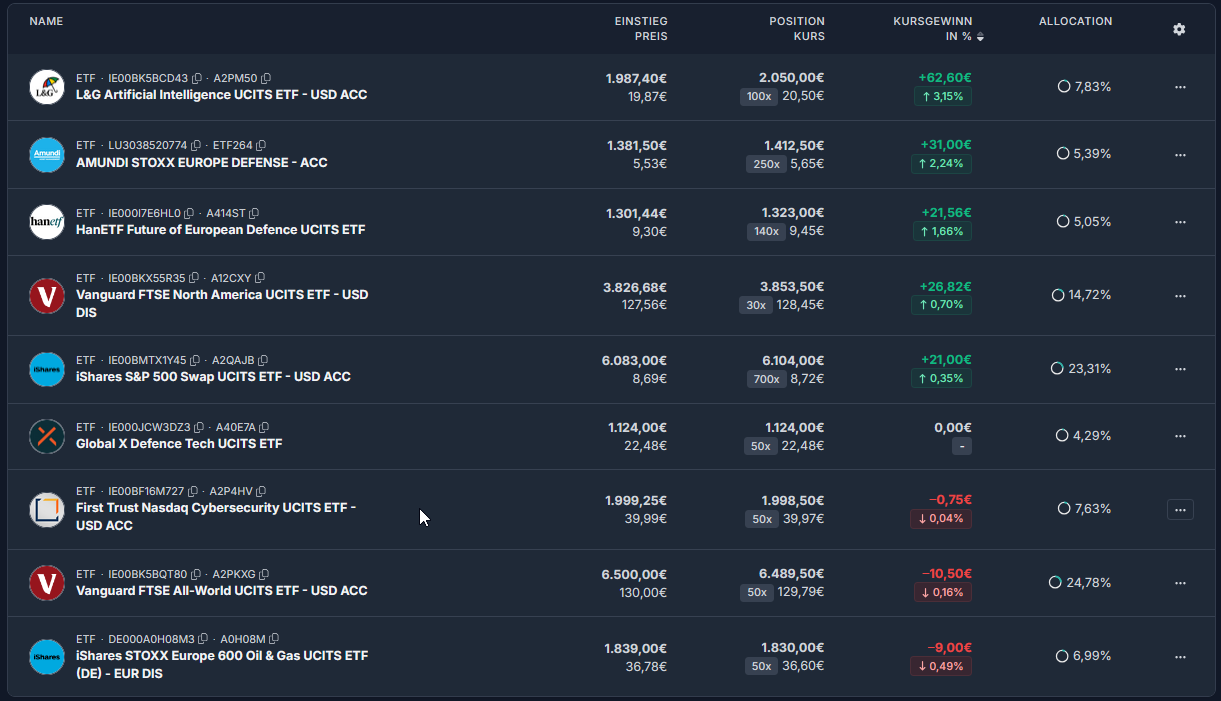Click the 0,49% loss badge
The image size is (1221, 701).
coord(941,666)
